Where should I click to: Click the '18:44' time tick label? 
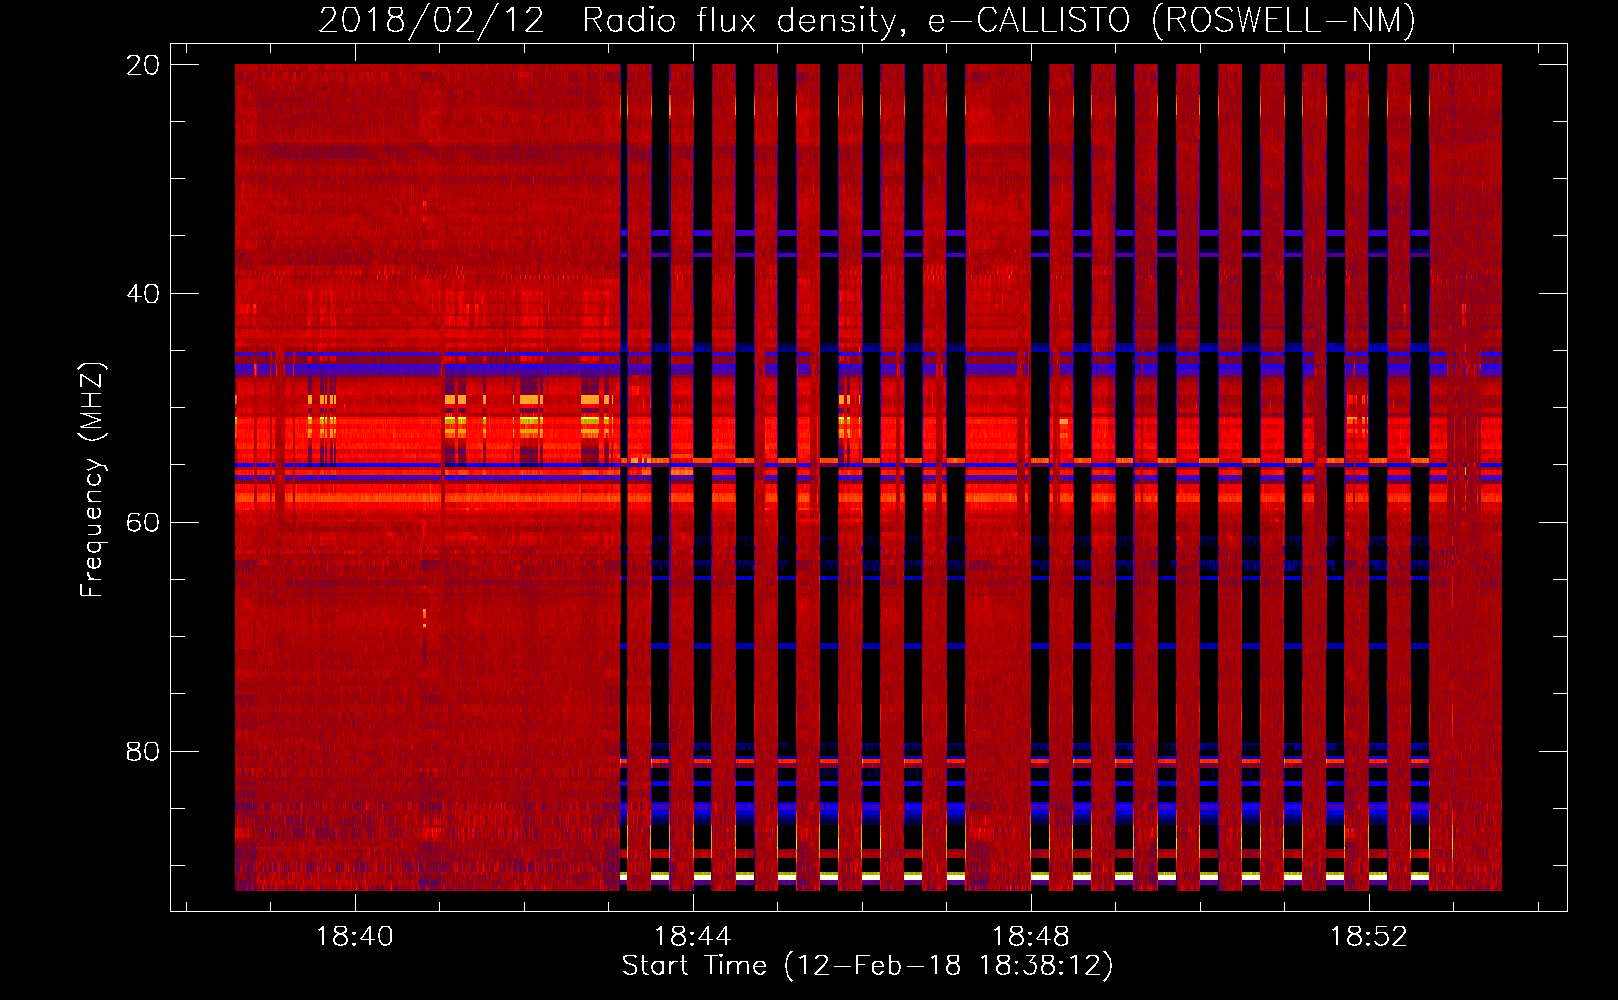(x=692, y=937)
